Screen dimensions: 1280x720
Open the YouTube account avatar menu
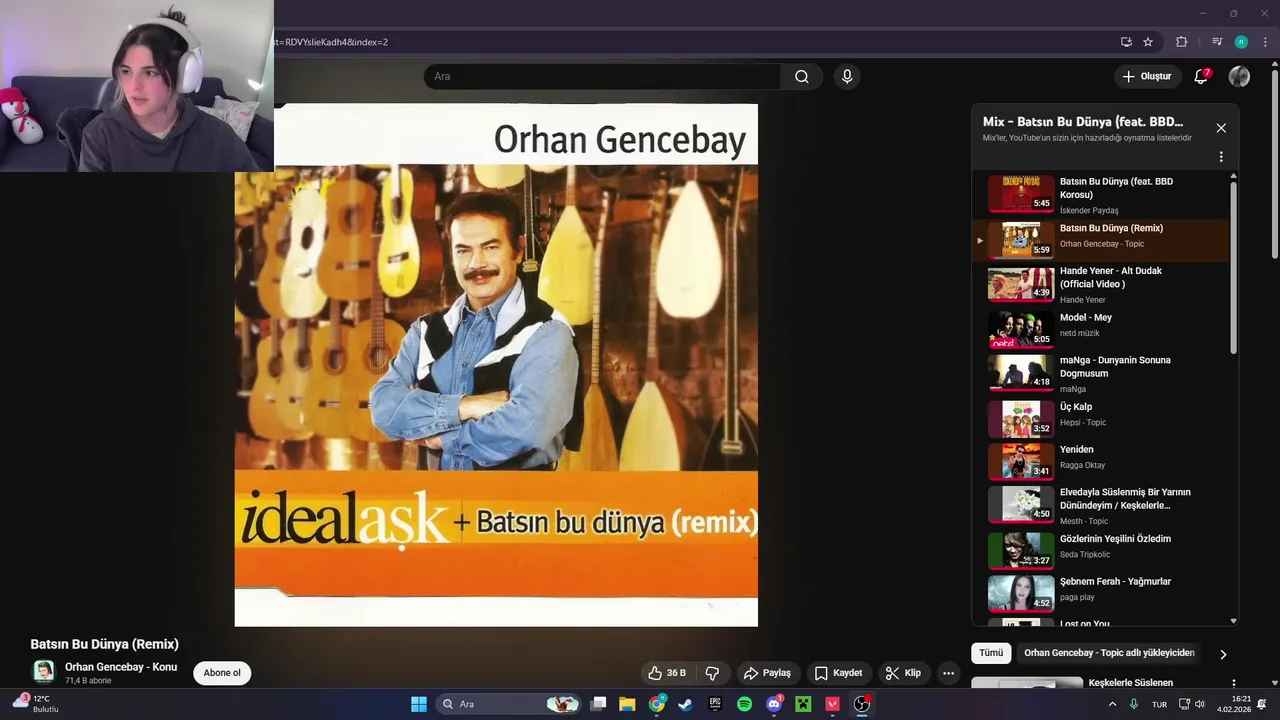coord(1239,76)
